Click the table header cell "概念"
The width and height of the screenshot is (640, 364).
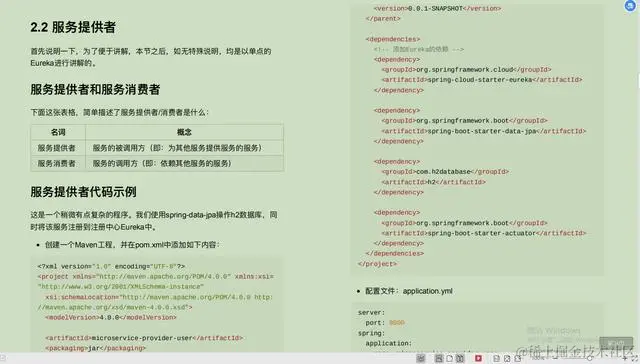pyautogui.click(x=184, y=132)
